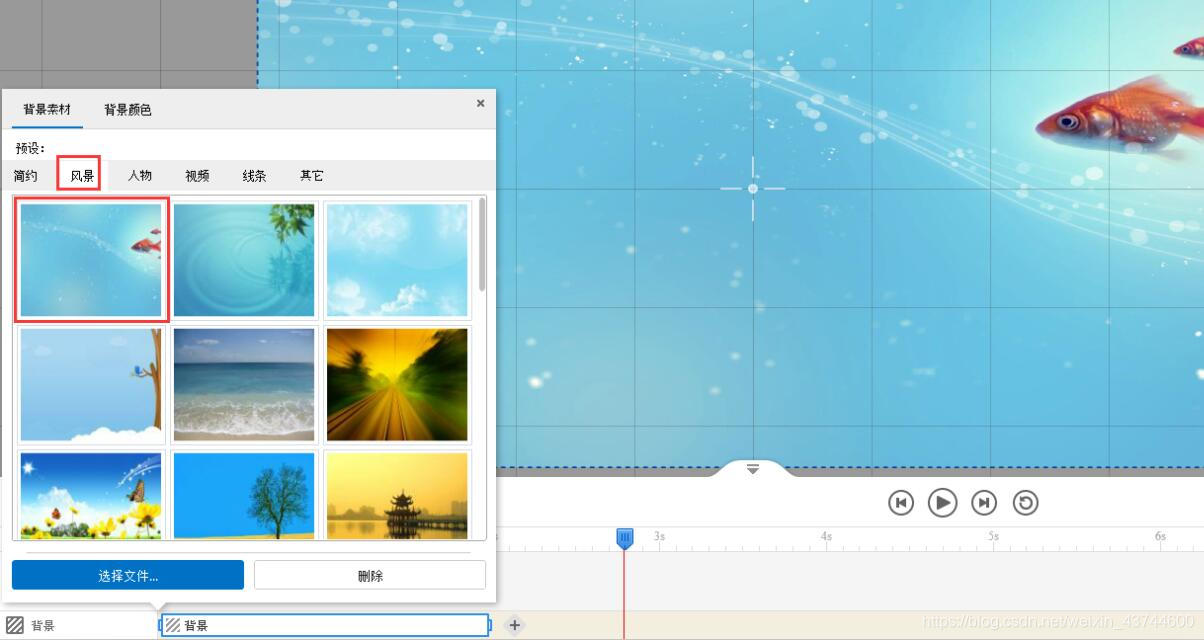Choose the blue sky clouds background thumbnail
The height and width of the screenshot is (640, 1204).
point(397,260)
